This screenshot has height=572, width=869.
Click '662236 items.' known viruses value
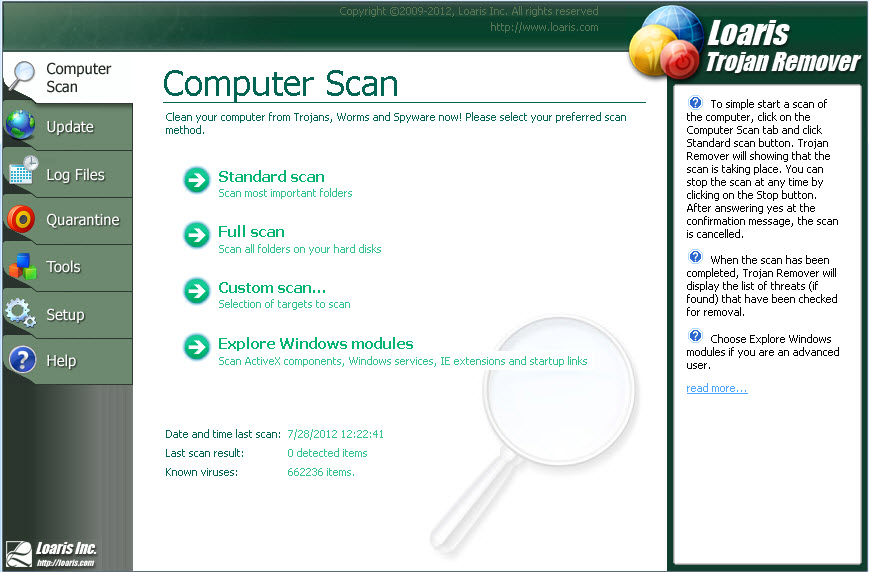click(x=320, y=472)
